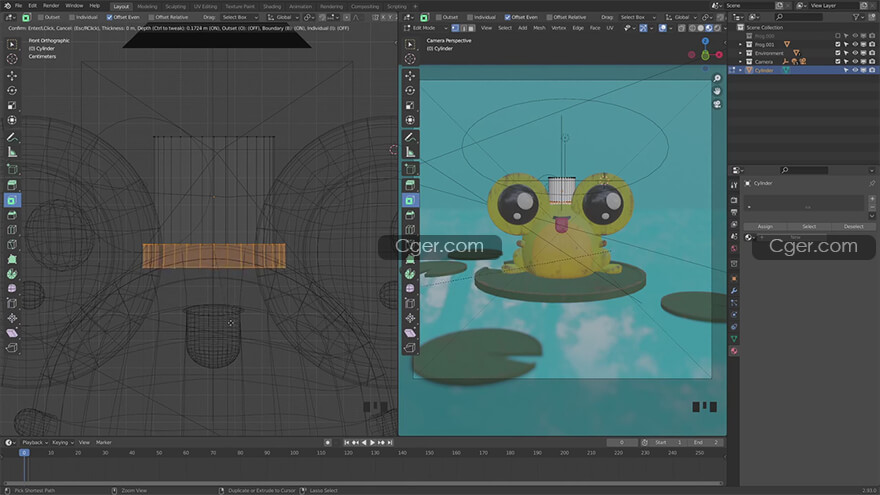Toggle camera view icon in viewport
This screenshot has height=495, width=880.
click(717, 106)
